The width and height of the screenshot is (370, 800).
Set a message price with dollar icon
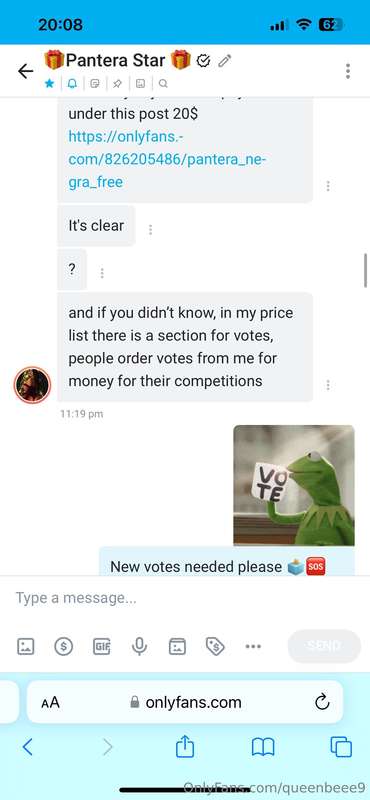[x=64, y=646]
